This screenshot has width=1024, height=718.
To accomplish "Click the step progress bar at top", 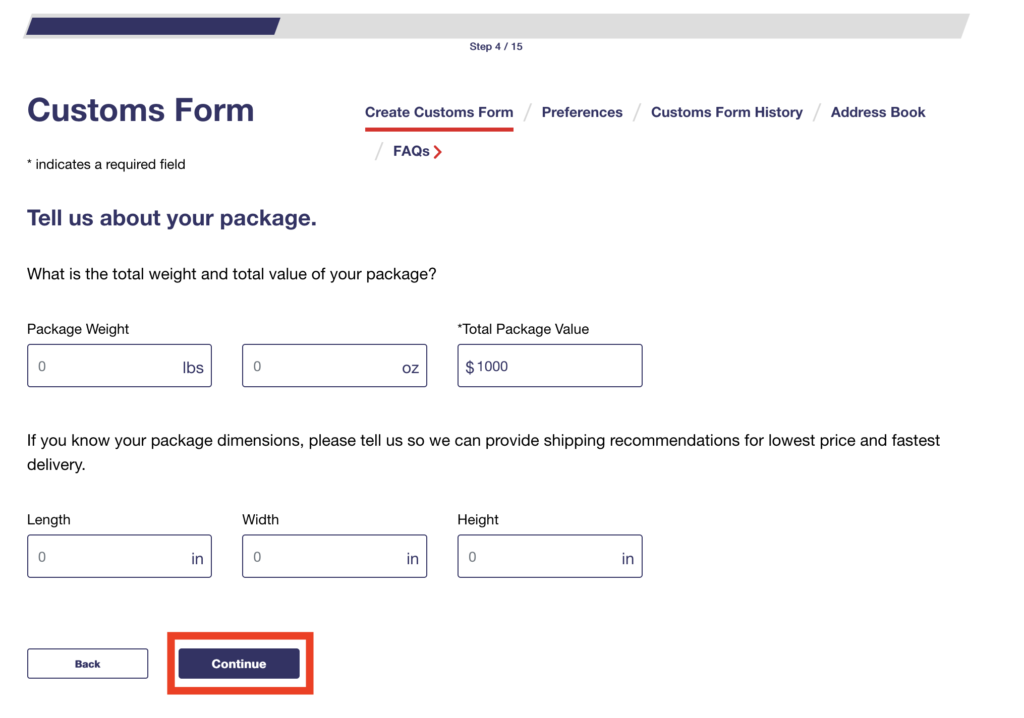I will click(x=497, y=26).
